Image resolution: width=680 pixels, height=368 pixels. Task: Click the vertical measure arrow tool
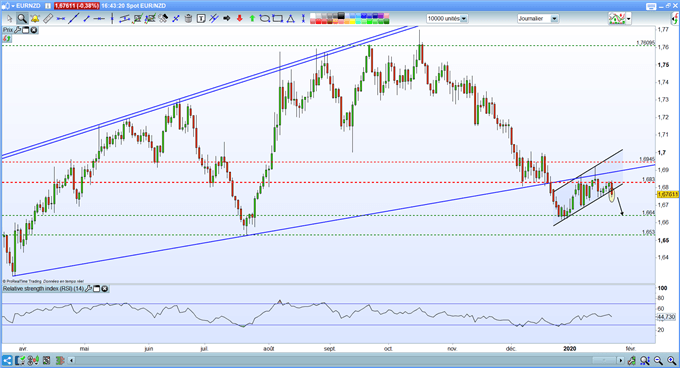(303, 19)
